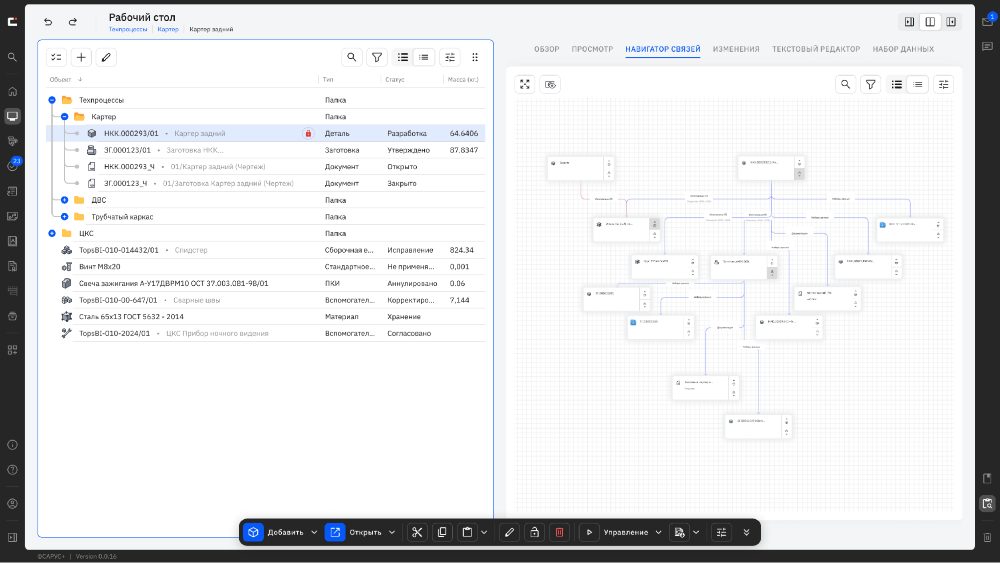Click the Техпроцессы breadcrumb link

coord(128,29)
